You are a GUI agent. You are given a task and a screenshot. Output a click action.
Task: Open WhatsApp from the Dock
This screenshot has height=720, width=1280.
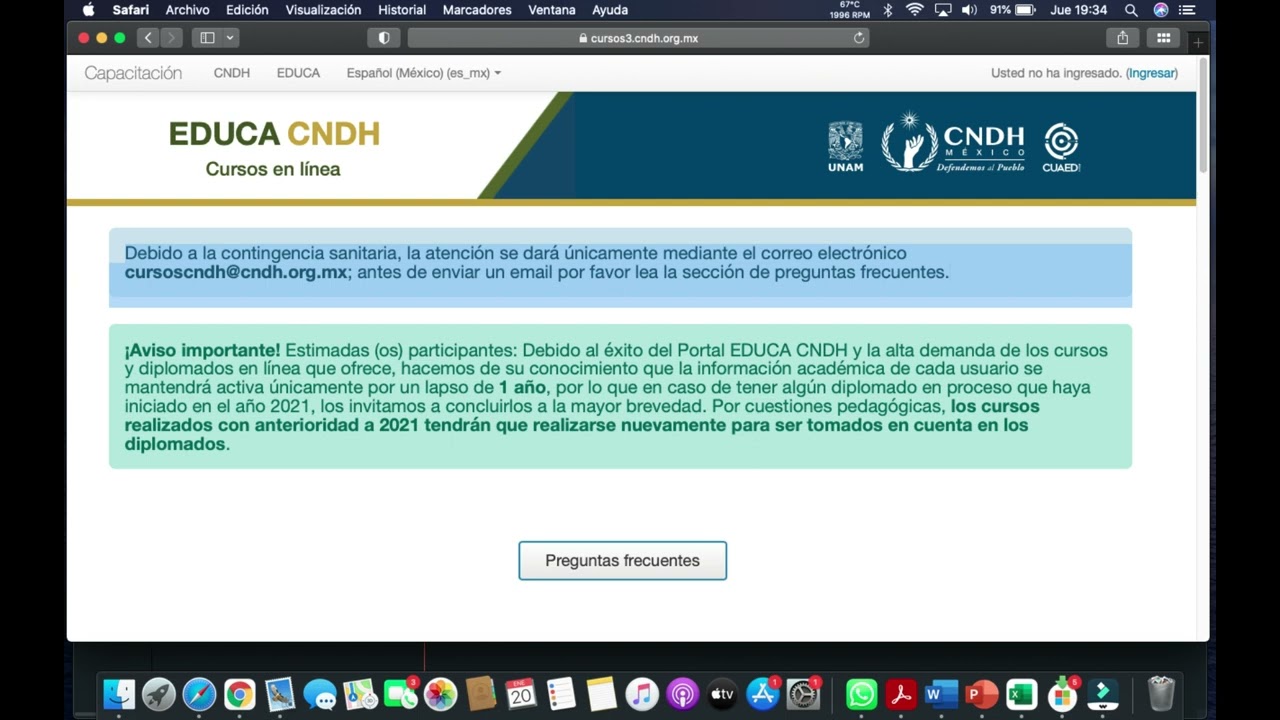[861, 693]
